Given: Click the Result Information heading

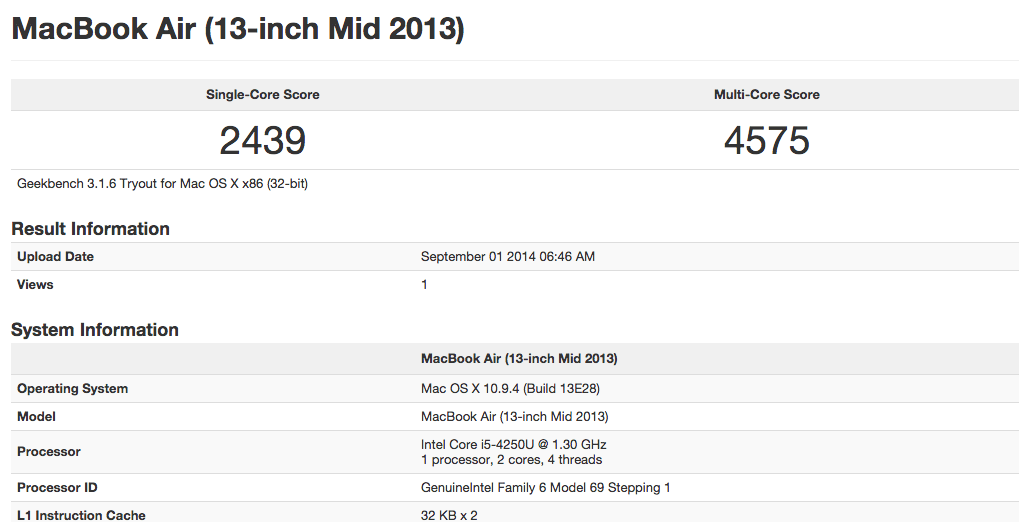Looking at the screenshot, I should pos(90,229).
